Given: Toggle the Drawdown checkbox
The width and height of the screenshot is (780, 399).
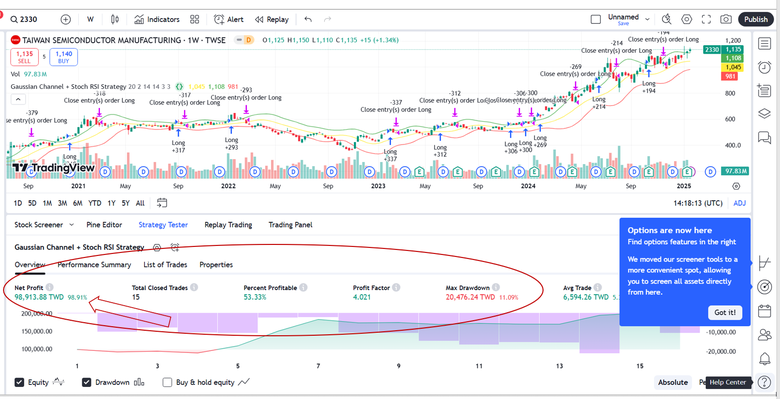Looking at the screenshot, I should 87,383.
